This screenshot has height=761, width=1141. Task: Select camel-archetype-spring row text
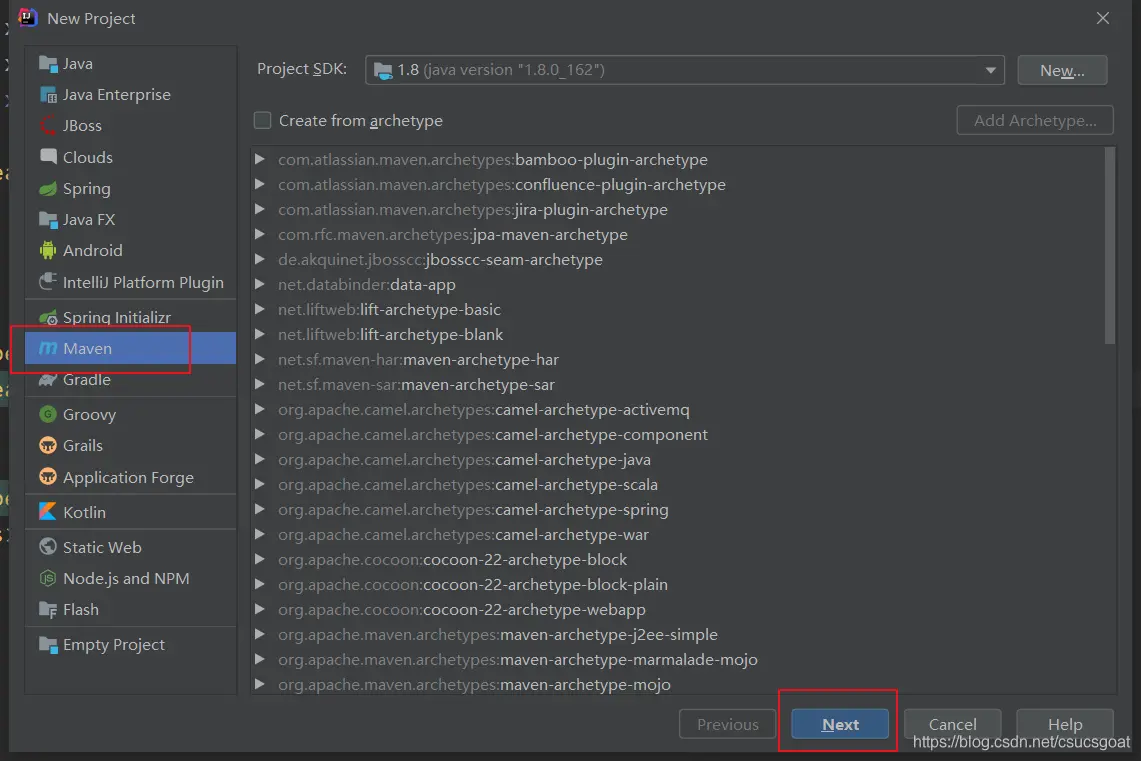(x=473, y=509)
